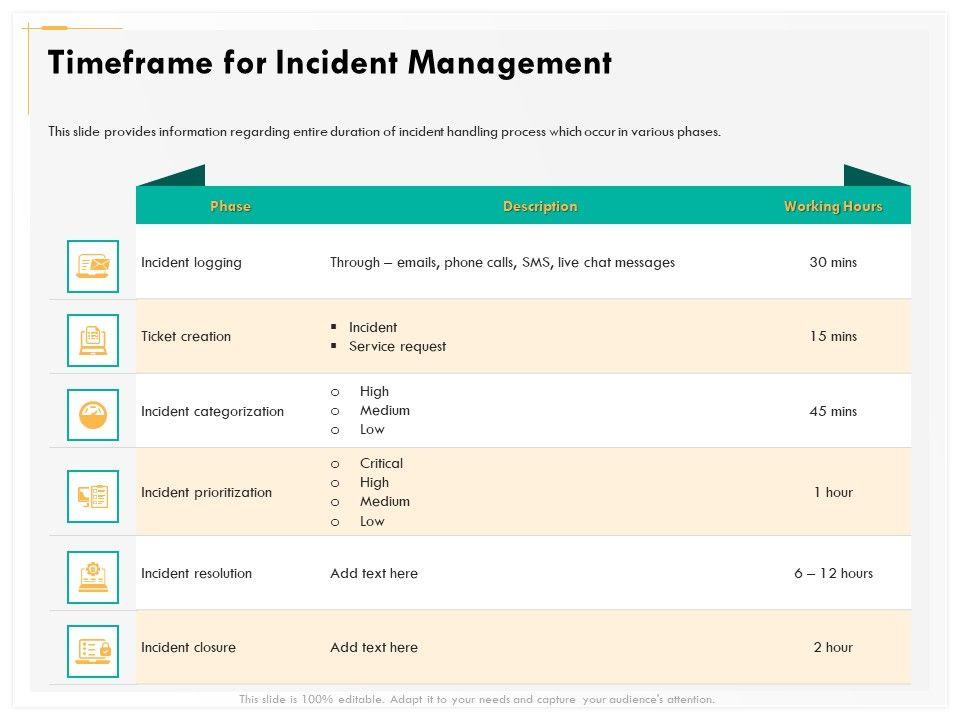Click the 30 mins working hours cell
960x720 pixels.
(x=833, y=262)
